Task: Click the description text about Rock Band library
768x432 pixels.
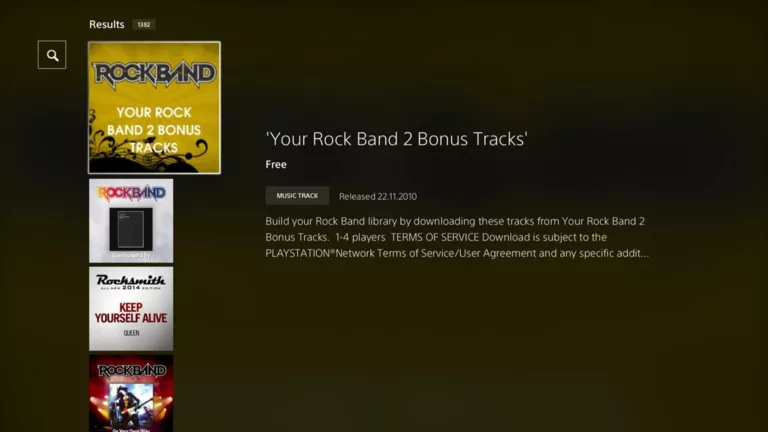Action: (x=457, y=237)
